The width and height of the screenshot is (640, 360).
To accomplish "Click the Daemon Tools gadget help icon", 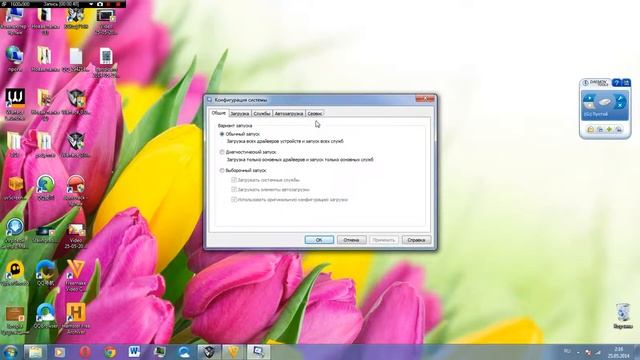I will (617, 83).
